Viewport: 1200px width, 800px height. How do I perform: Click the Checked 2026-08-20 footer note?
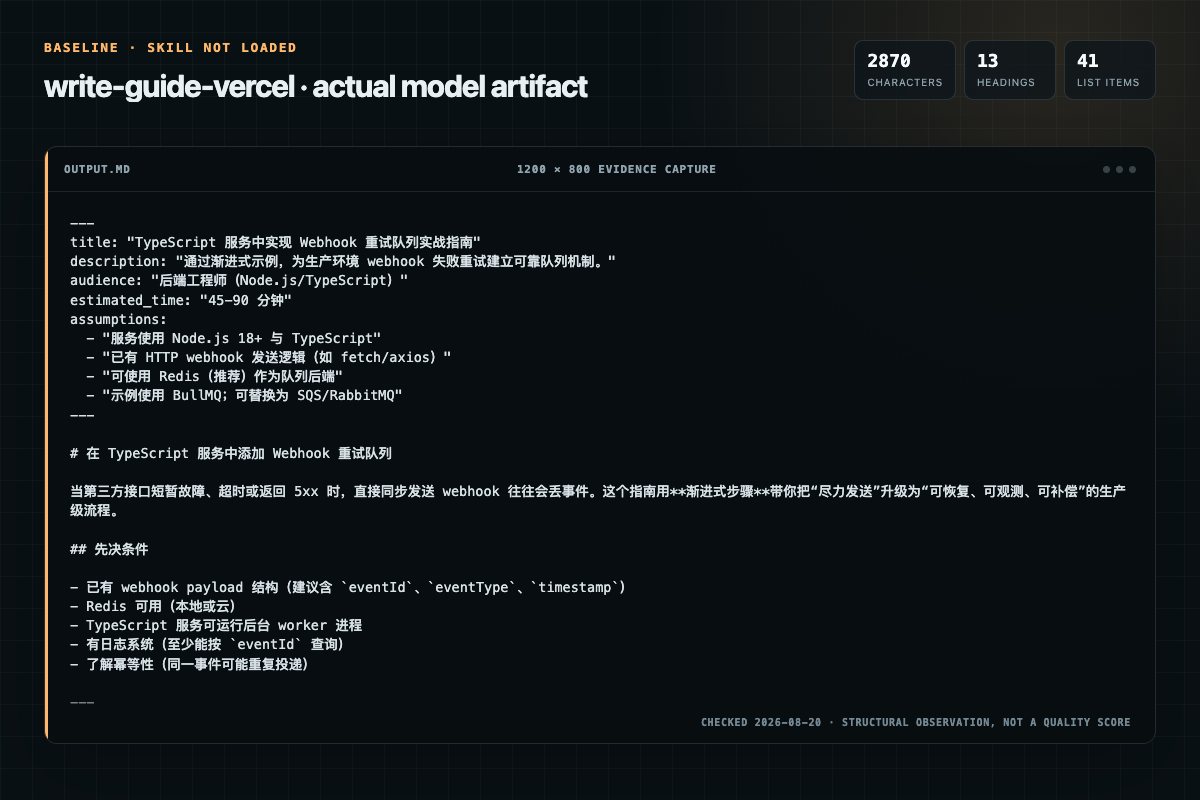916,722
